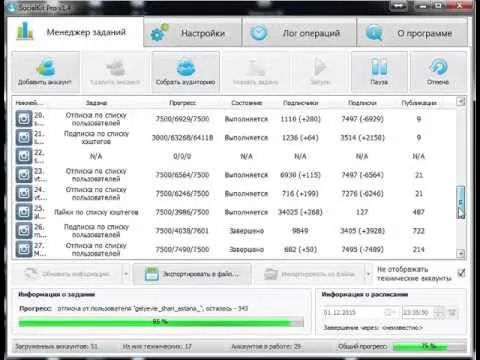Click the schedule time spinner arrows
This screenshot has width=480, height=360.
point(439,313)
